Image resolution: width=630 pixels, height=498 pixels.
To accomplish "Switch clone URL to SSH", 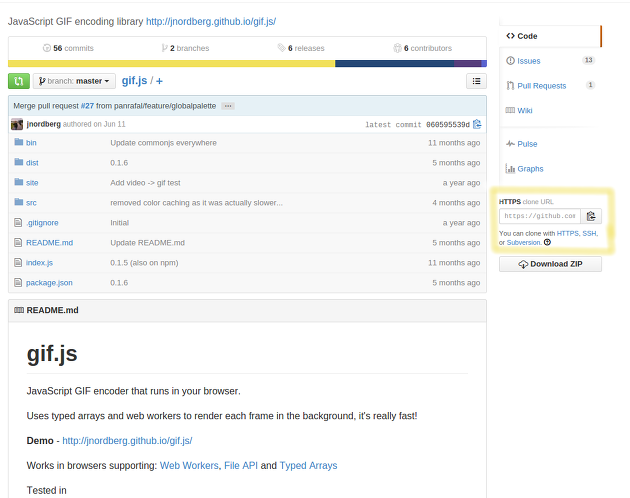I will 589,234.
